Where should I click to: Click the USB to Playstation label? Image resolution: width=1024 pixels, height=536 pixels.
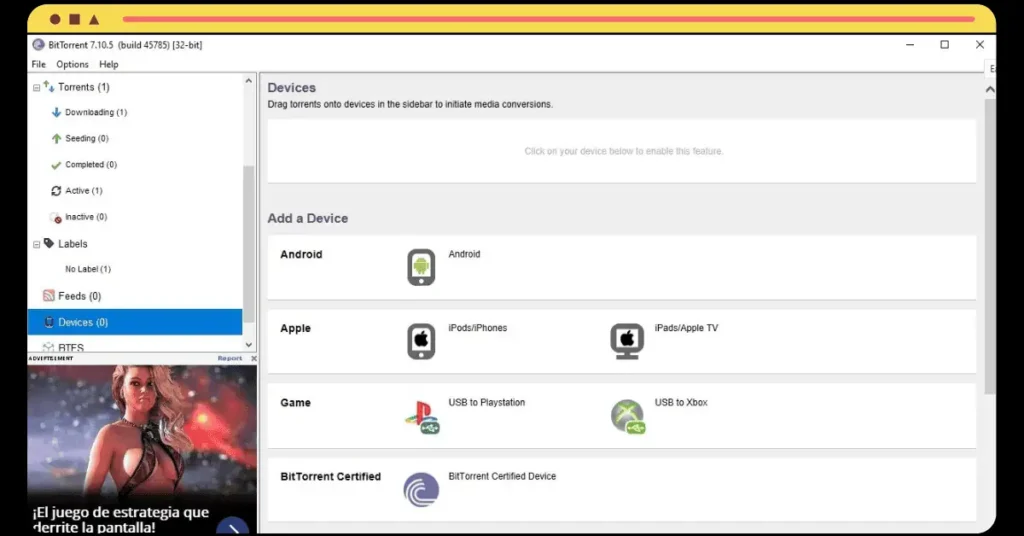click(487, 402)
